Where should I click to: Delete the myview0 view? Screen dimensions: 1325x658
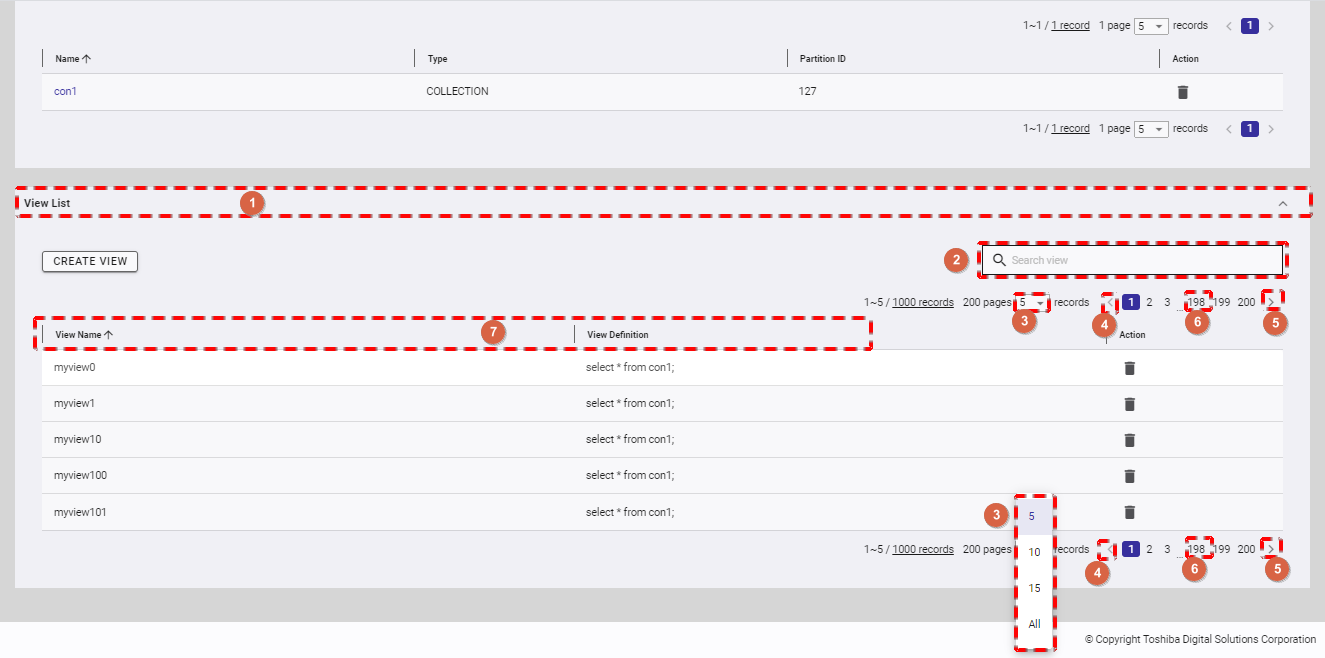click(x=1130, y=368)
